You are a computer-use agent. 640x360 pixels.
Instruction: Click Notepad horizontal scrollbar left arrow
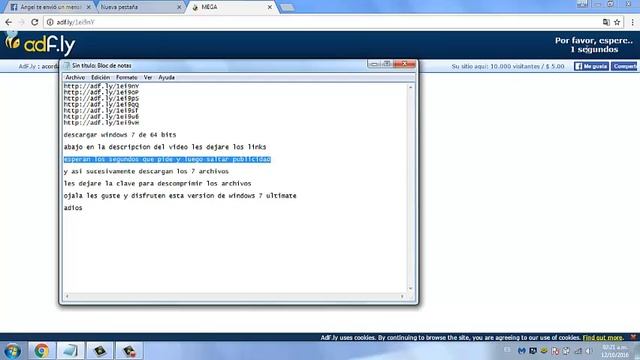pos(67,296)
